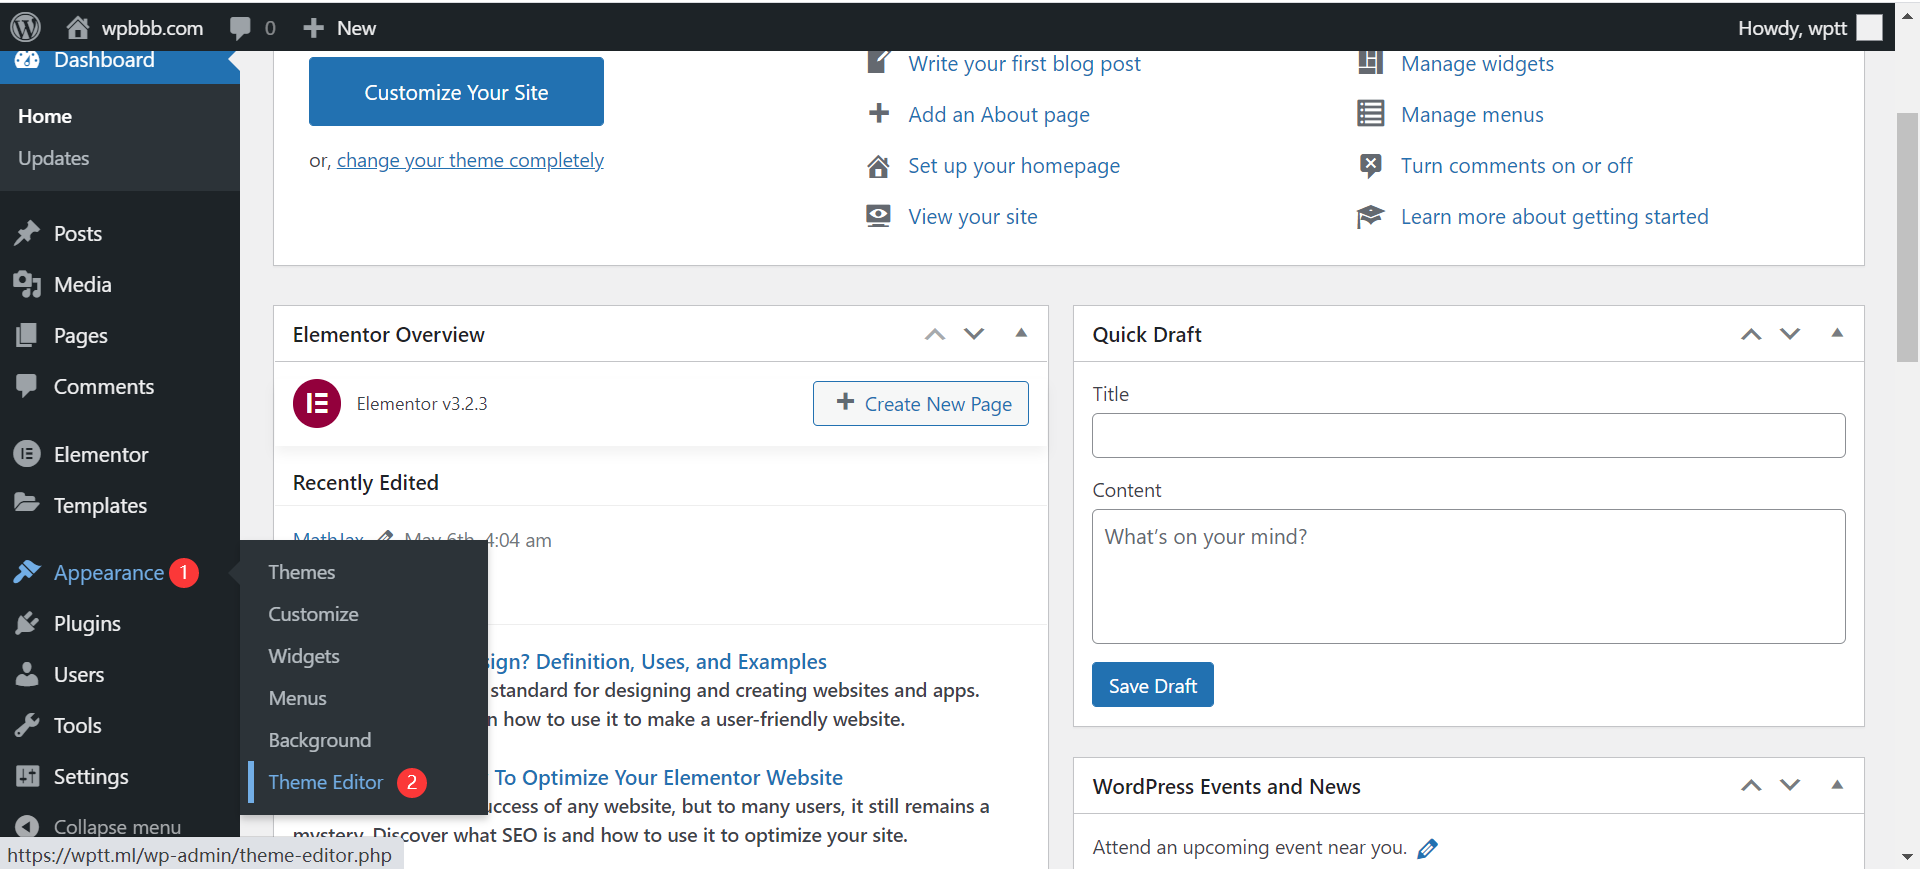Click the comments on/off icon

pos(1370,165)
